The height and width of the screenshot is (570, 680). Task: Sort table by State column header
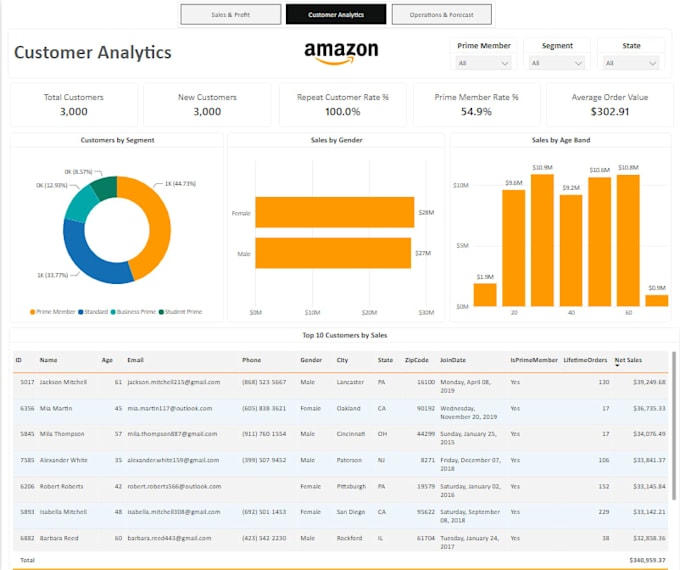pos(385,360)
